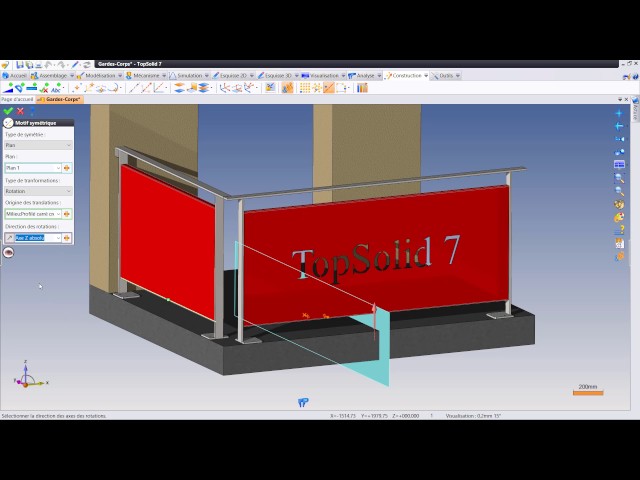Expand the Outils tab dropdown arrow
Image resolution: width=640 pixels, height=480 pixels.
(x=458, y=76)
